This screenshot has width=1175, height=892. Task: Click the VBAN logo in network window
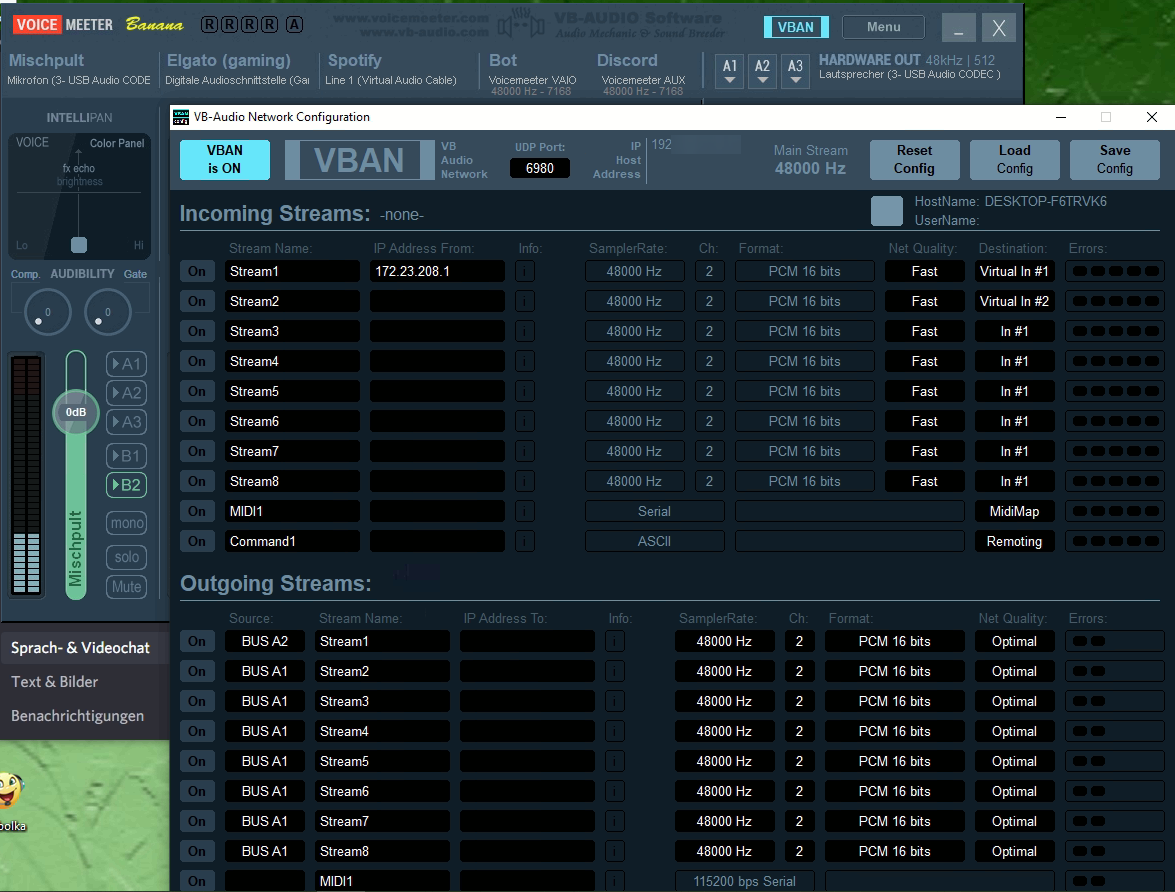pos(360,160)
